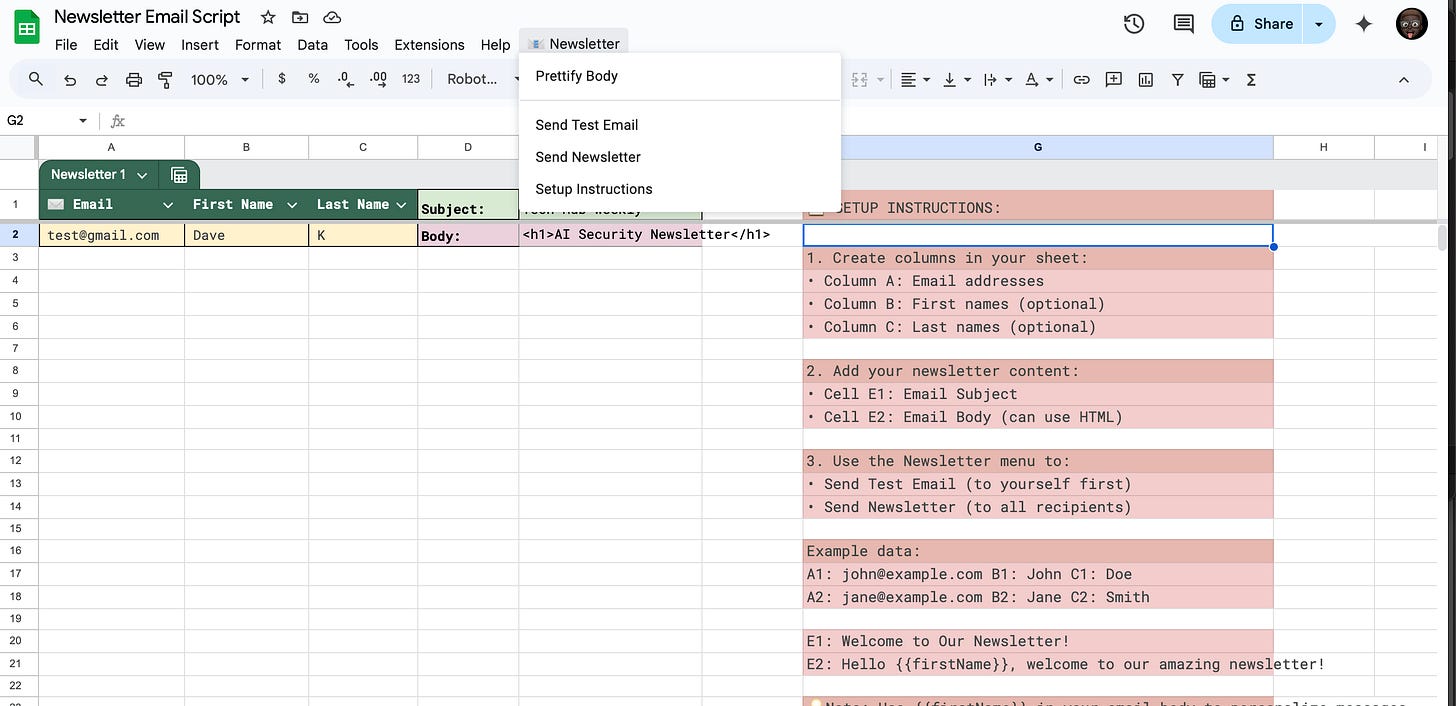Choose Prettify Body from Newsletter menu
The width and height of the screenshot is (1456, 706).
[577, 76]
